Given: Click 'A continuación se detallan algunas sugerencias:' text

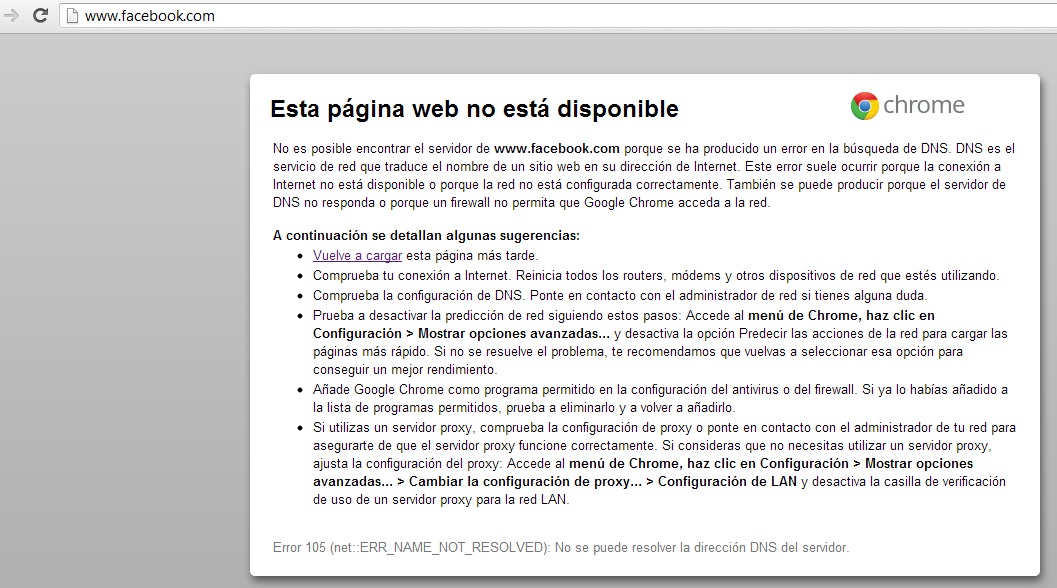Looking at the screenshot, I should click(x=426, y=235).
